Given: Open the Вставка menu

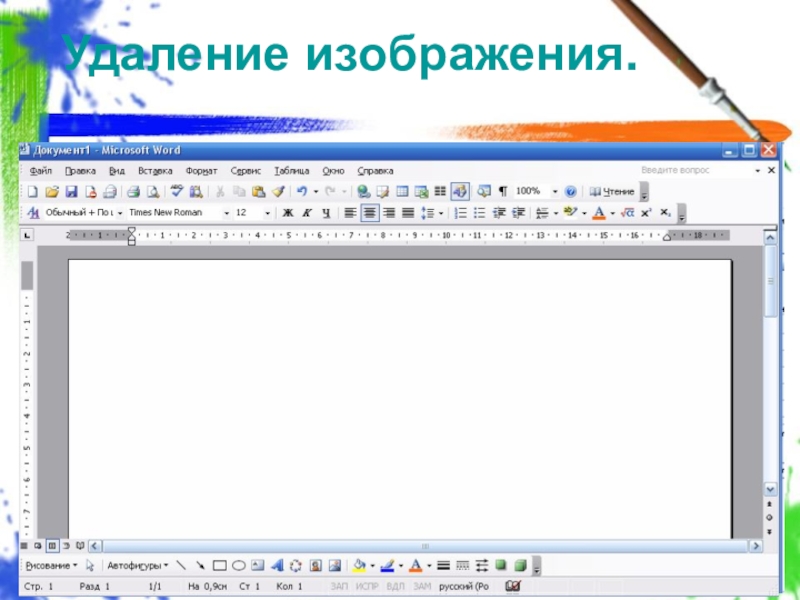Looking at the screenshot, I should (x=155, y=171).
